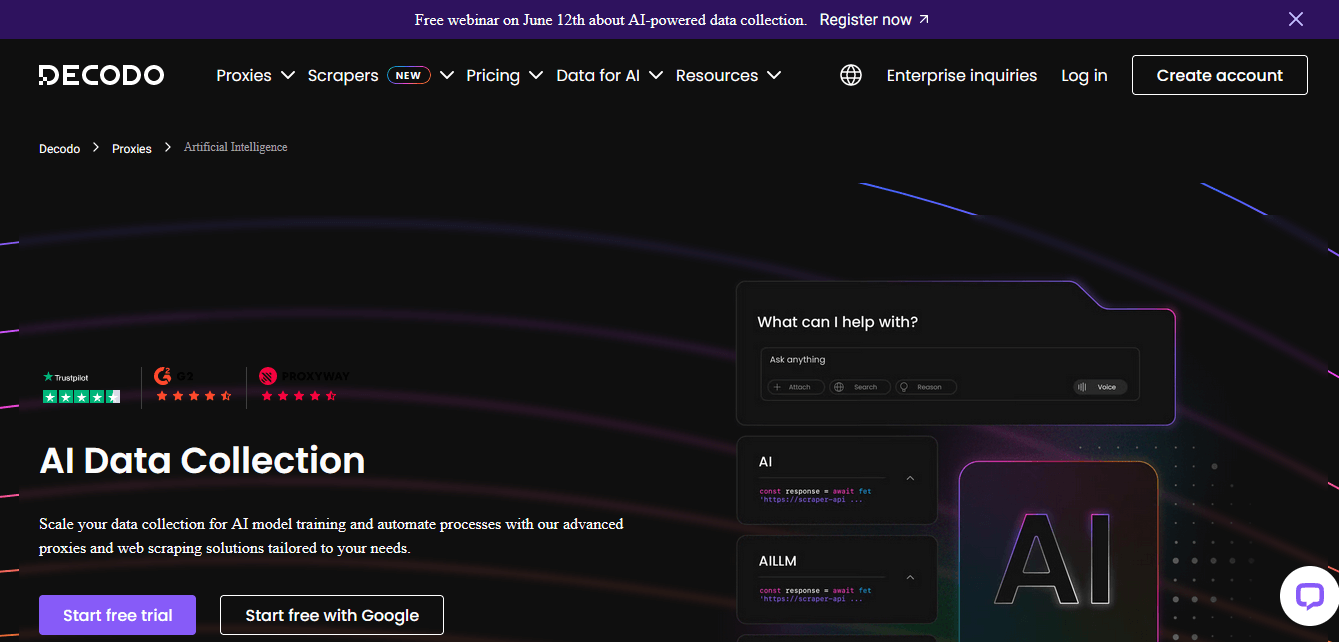Follow the Register now webinar link
The height and width of the screenshot is (642, 1339).
874,20
